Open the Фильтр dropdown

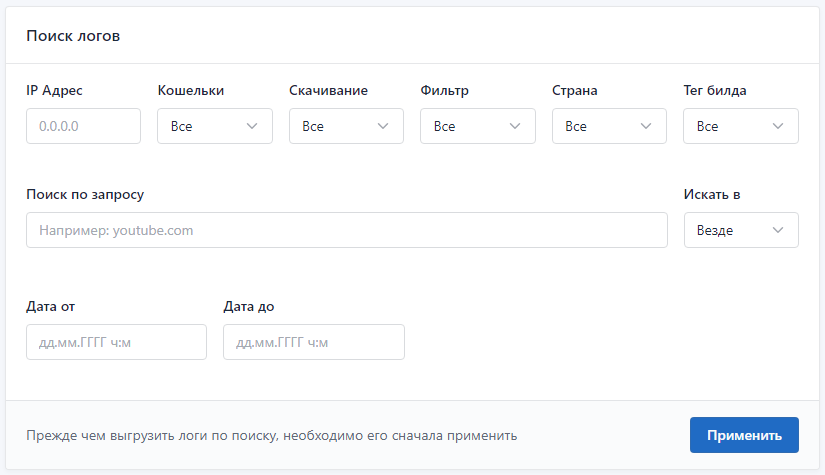pos(478,126)
